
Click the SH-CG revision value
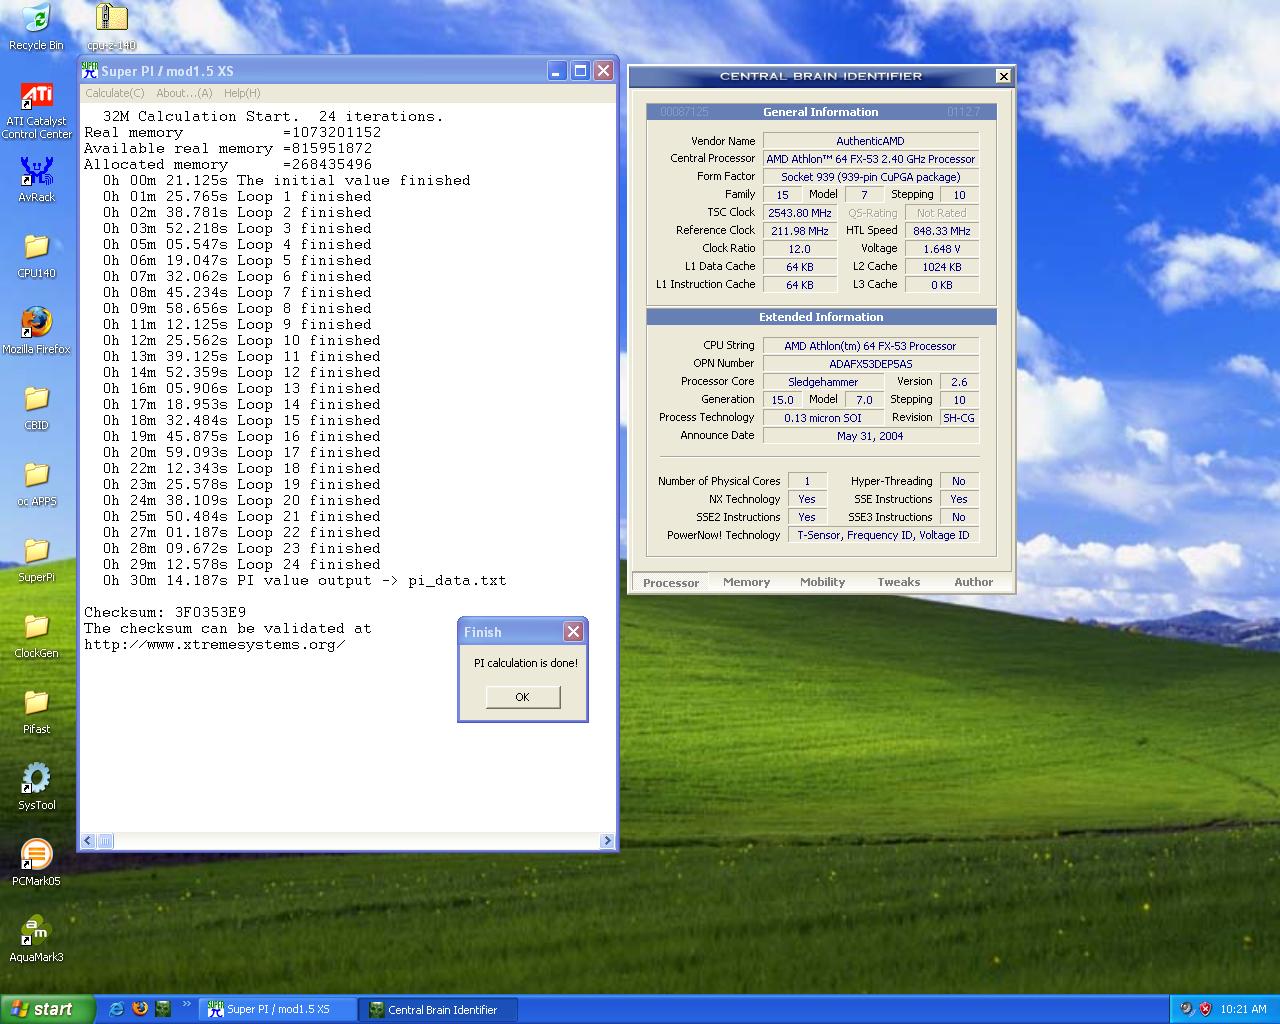[959, 418]
